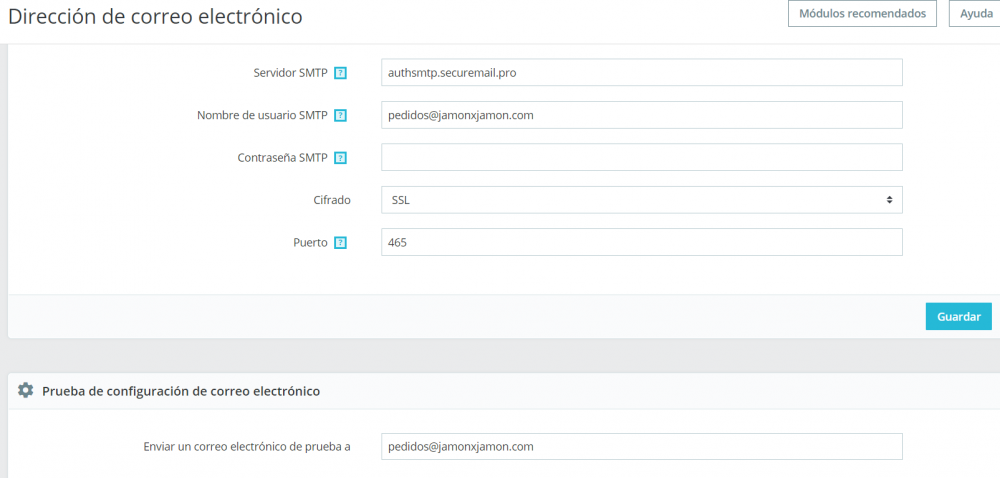Click the Nombre de usuario SMTP label
This screenshot has height=478, width=1000.
point(262,115)
